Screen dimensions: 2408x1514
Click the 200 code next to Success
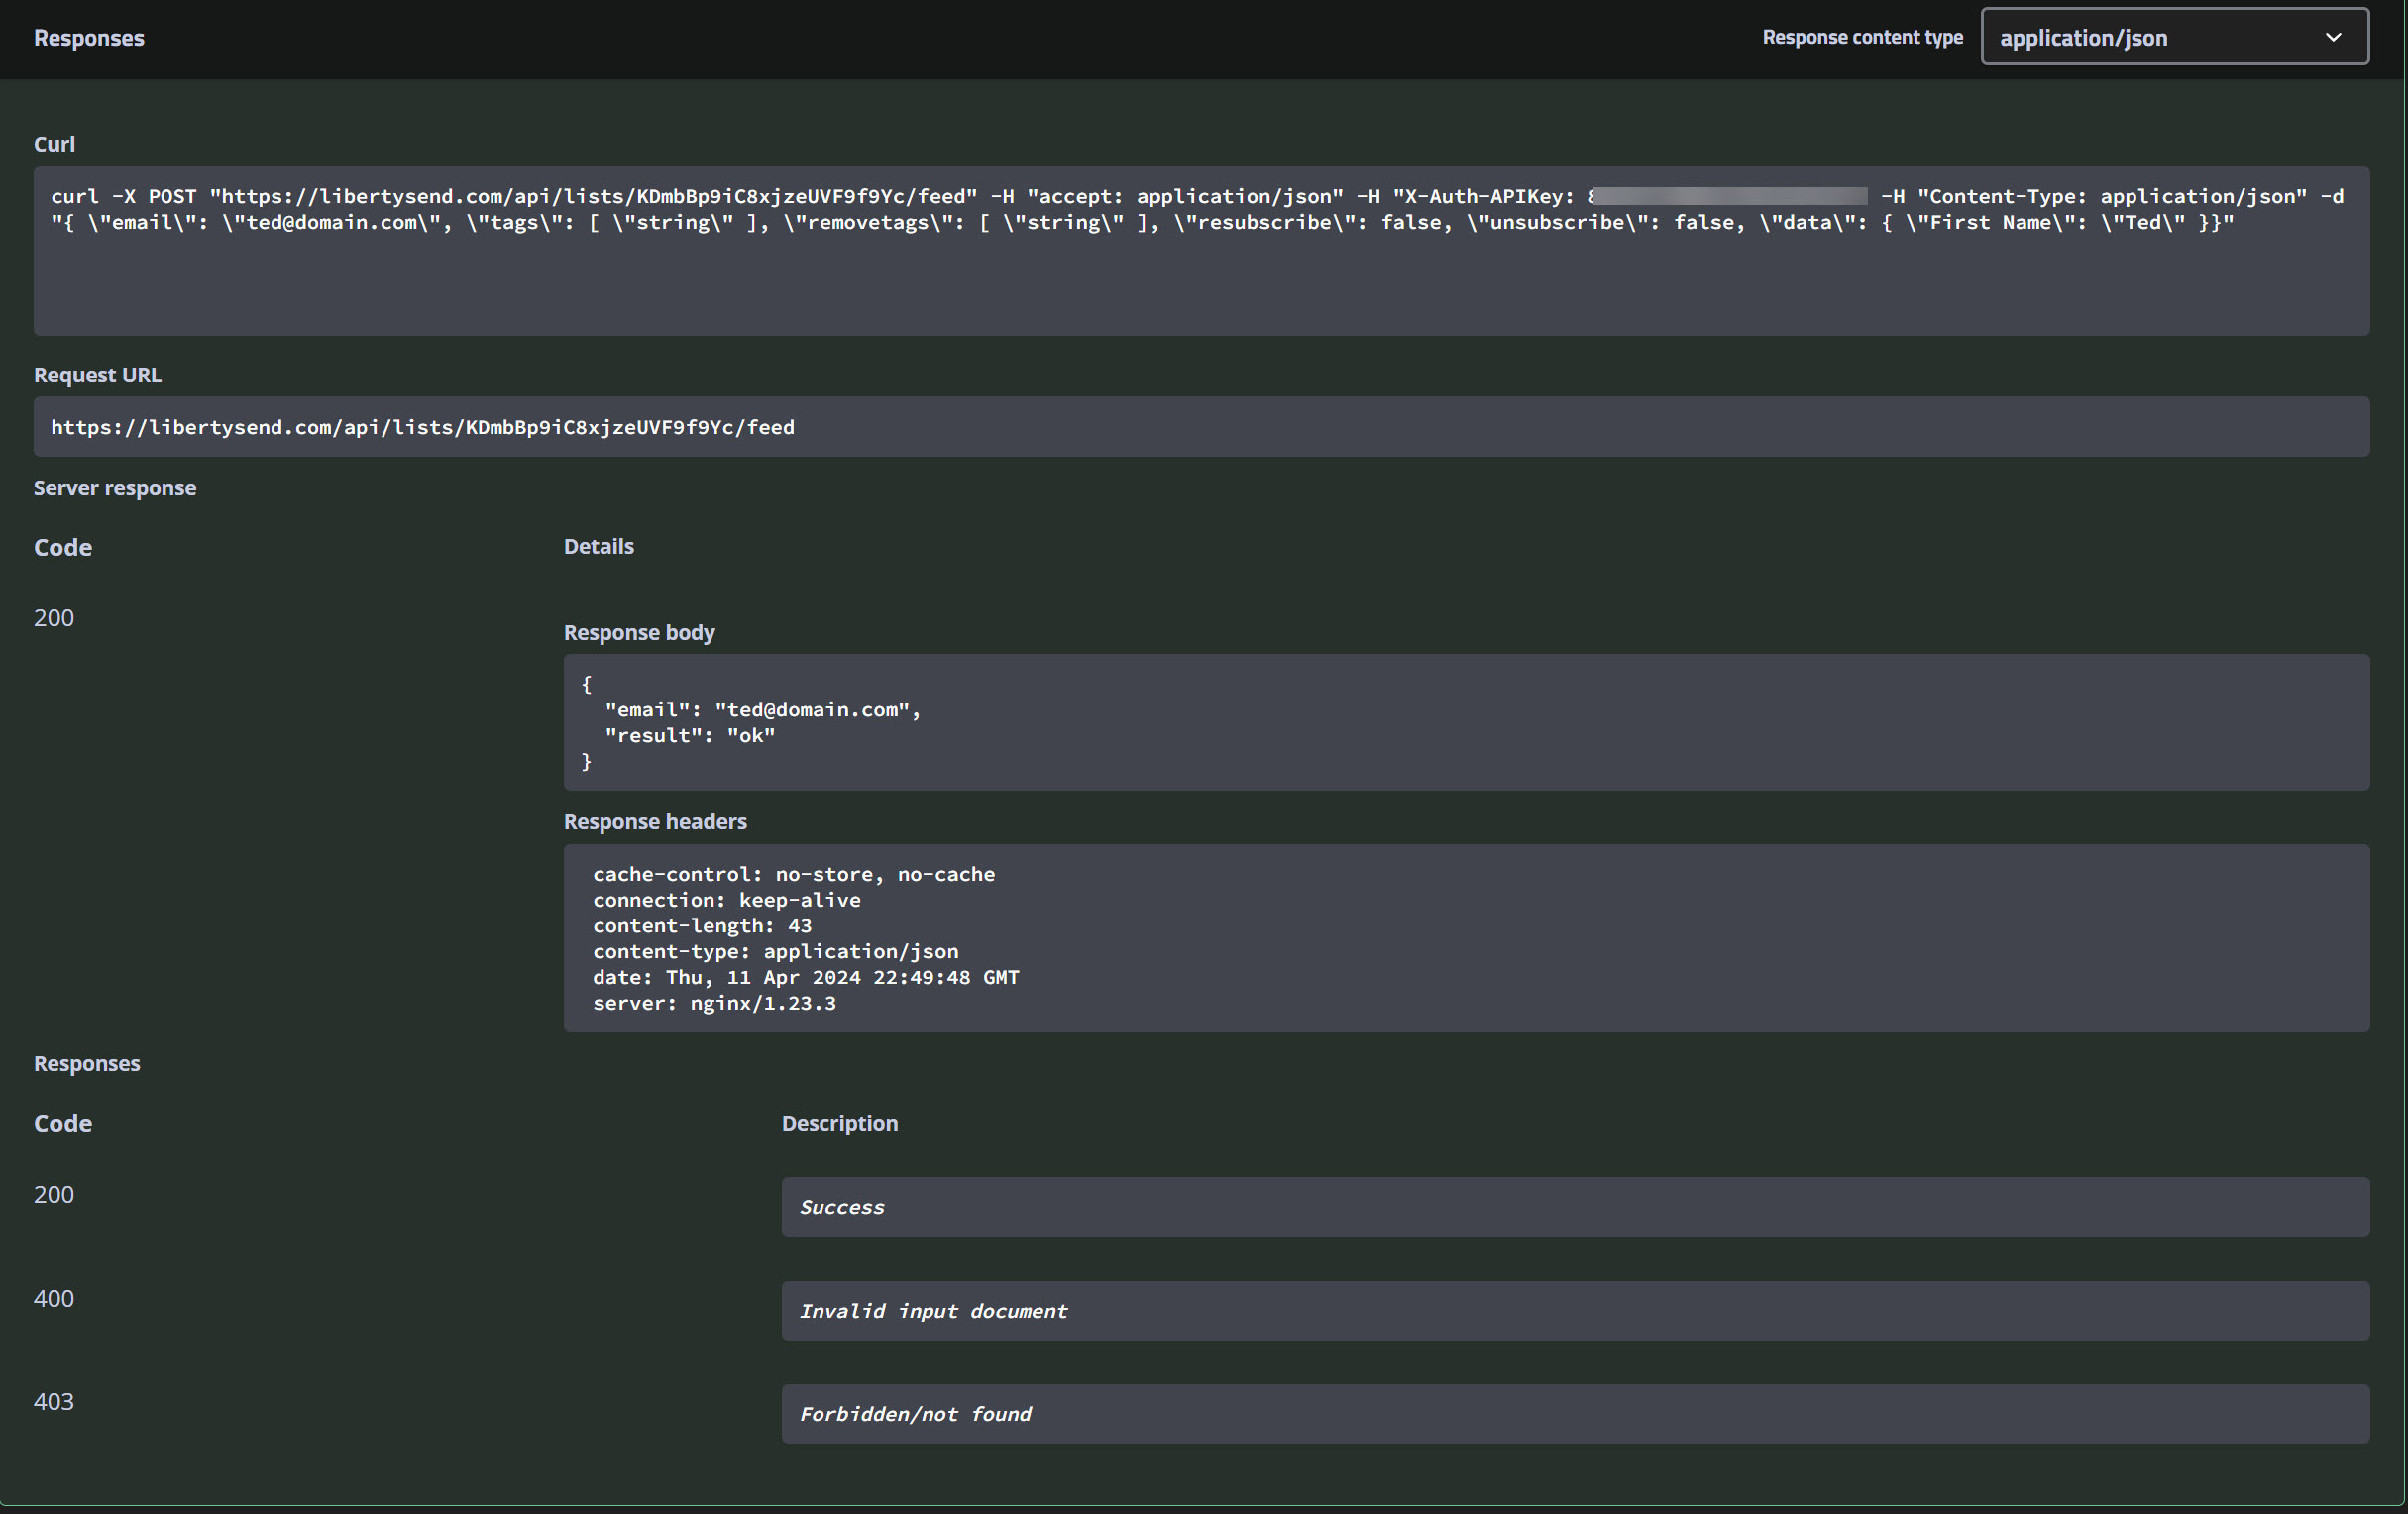pyautogui.click(x=54, y=1195)
